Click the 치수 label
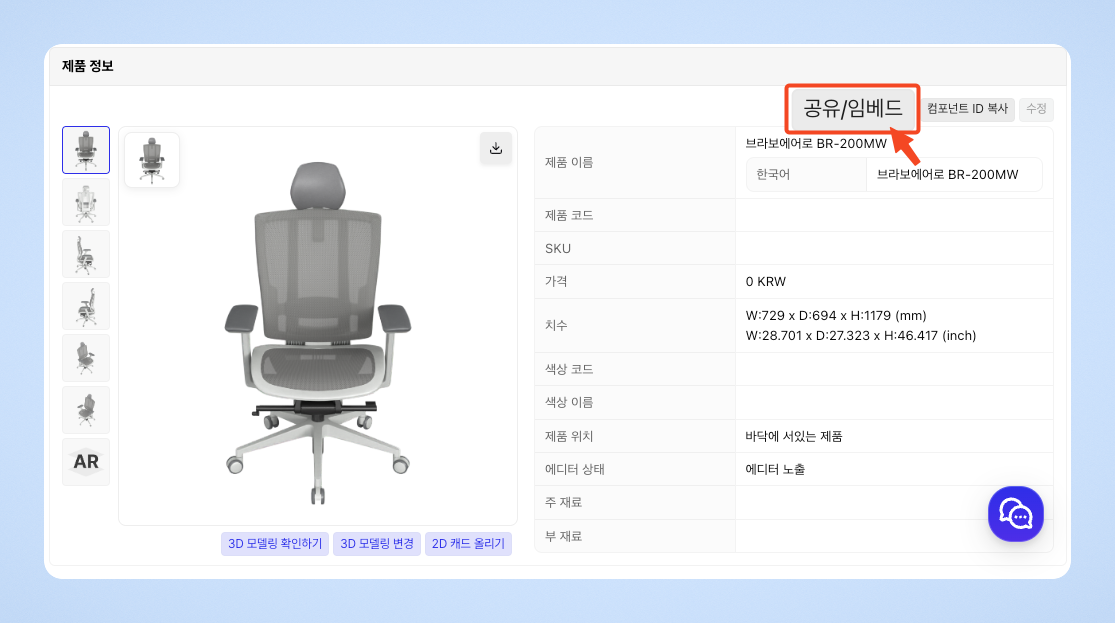 coord(556,325)
